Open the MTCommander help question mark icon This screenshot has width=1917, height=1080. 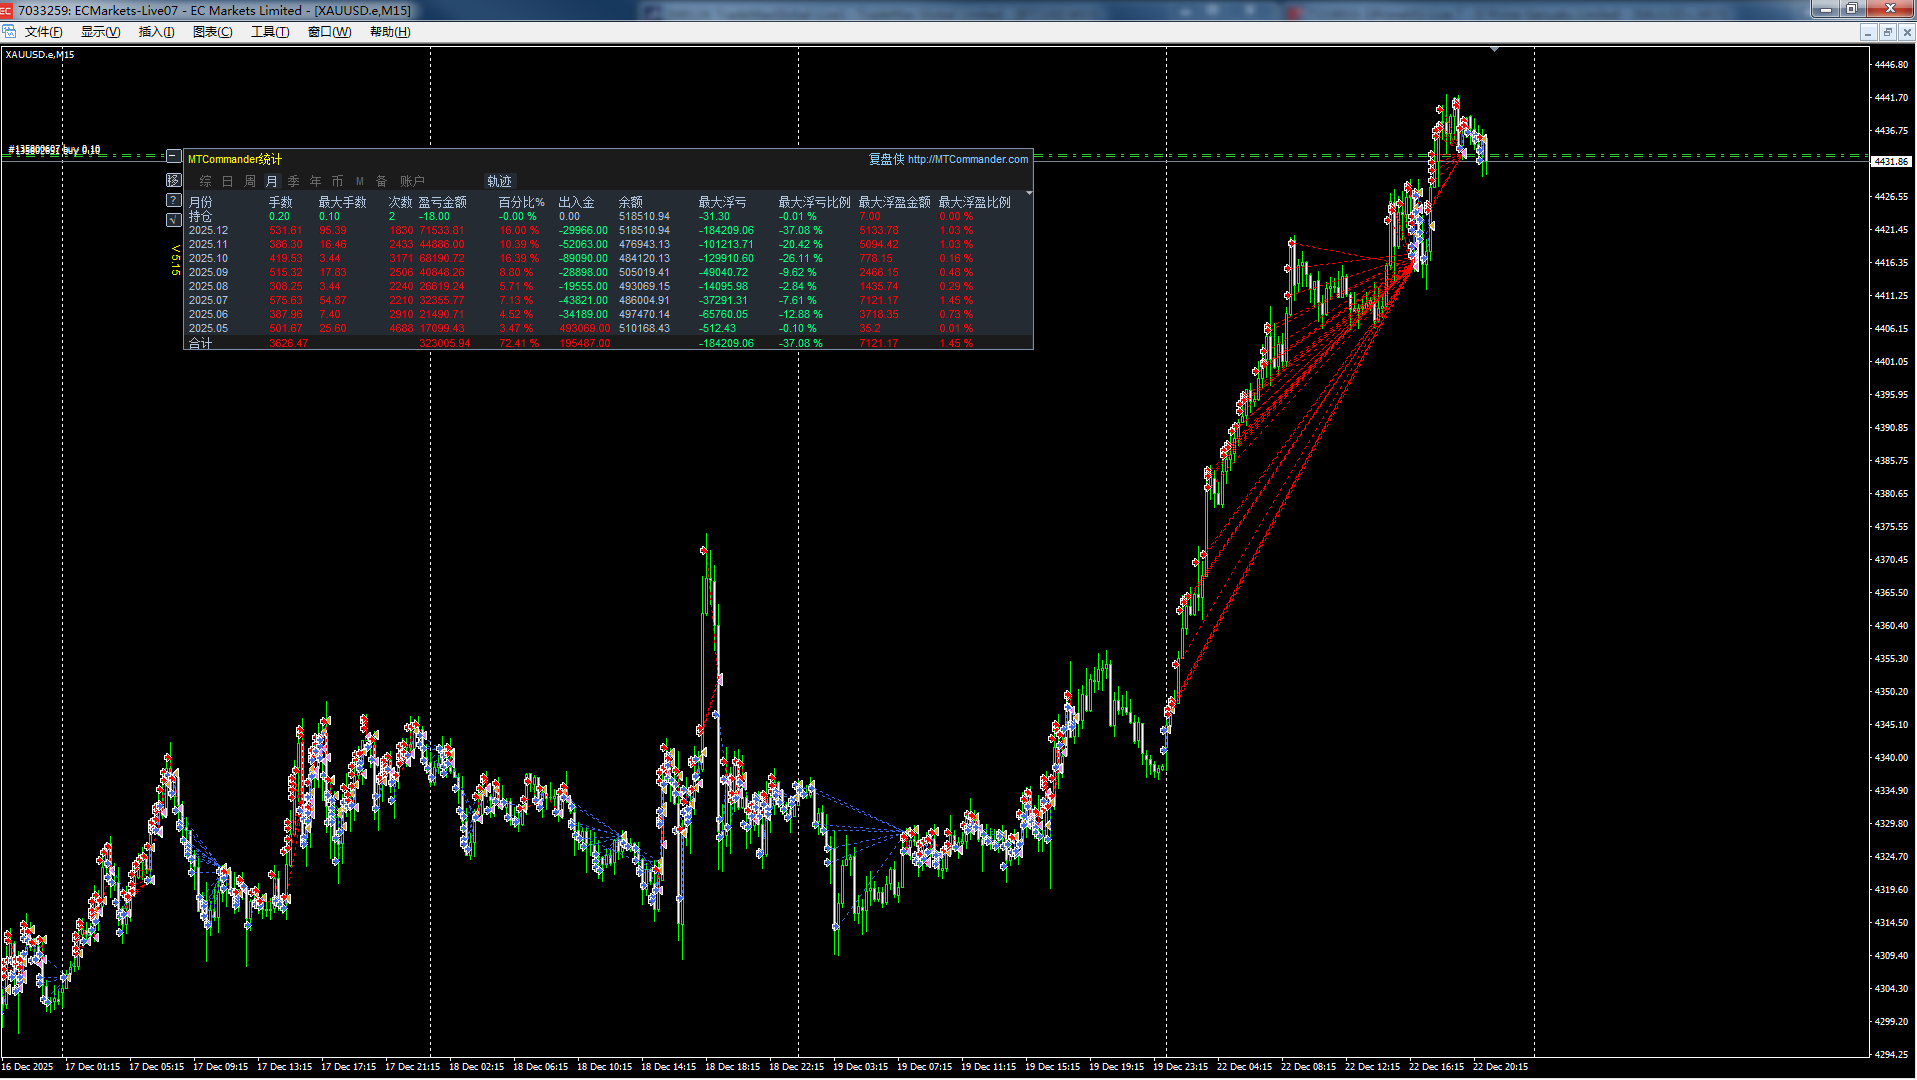173,200
